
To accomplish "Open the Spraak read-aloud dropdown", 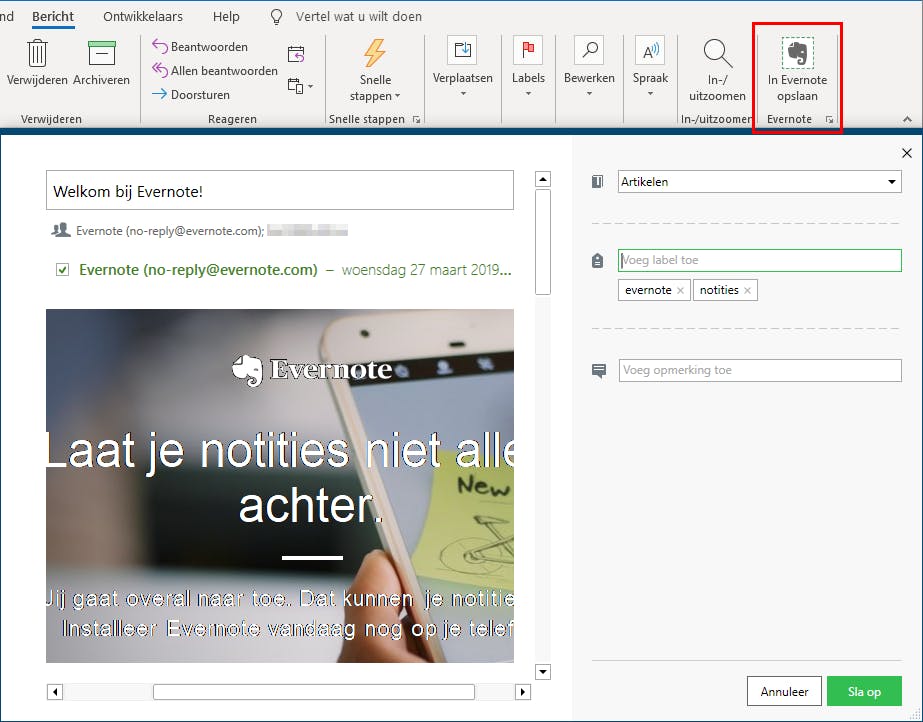I will pos(650,68).
